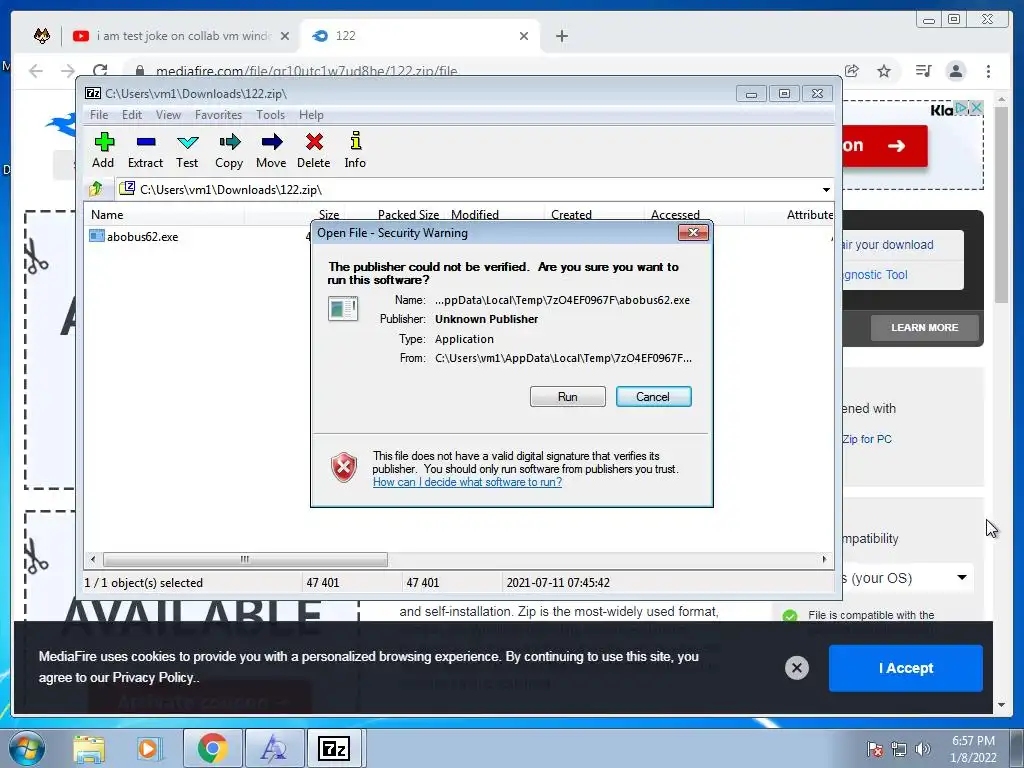The width and height of the screenshot is (1024, 768).
Task: Open 'How can I decide what software to run?' link
Action: pyautogui.click(x=467, y=482)
